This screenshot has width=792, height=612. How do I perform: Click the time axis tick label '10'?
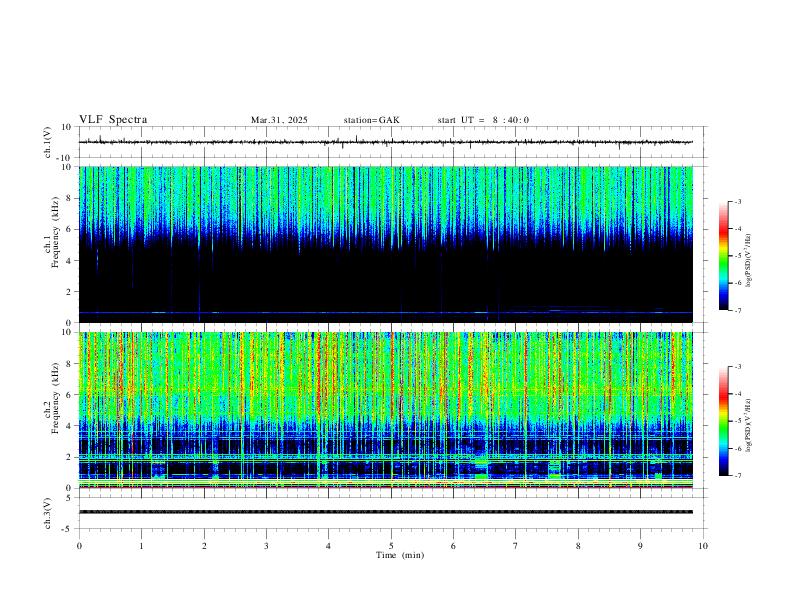(x=703, y=546)
